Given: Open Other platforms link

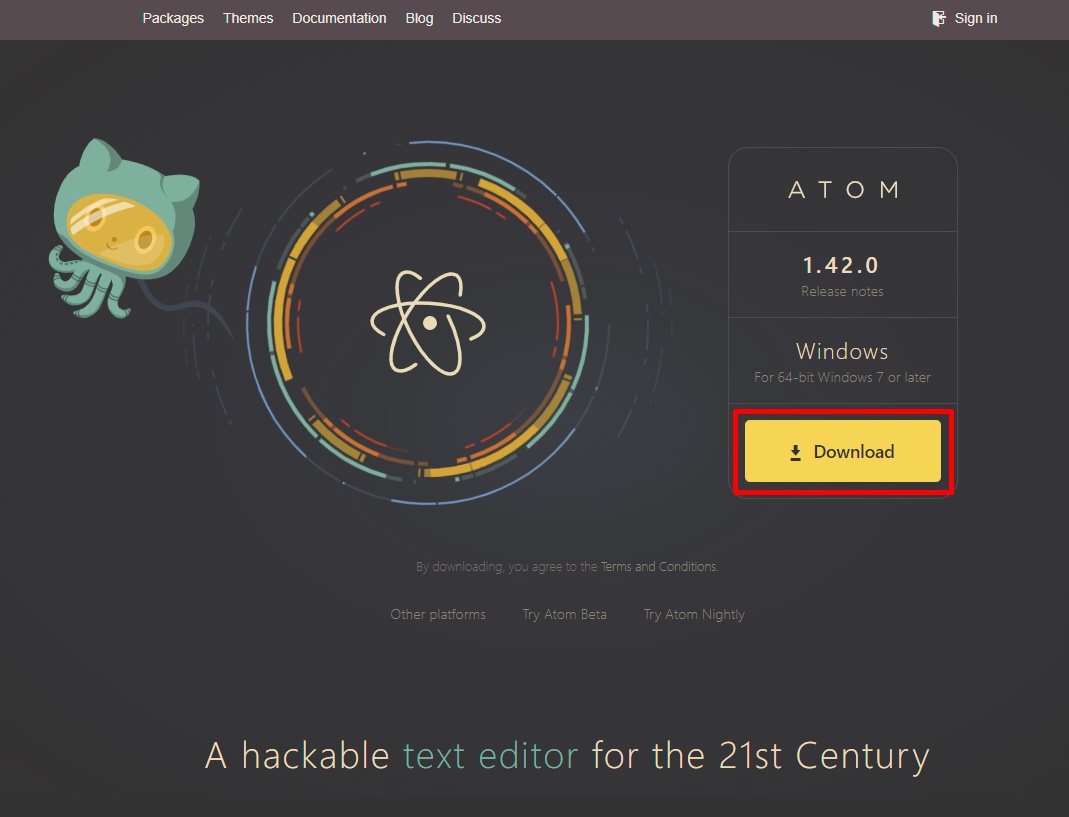Looking at the screenshot, I should click(438, 614).
